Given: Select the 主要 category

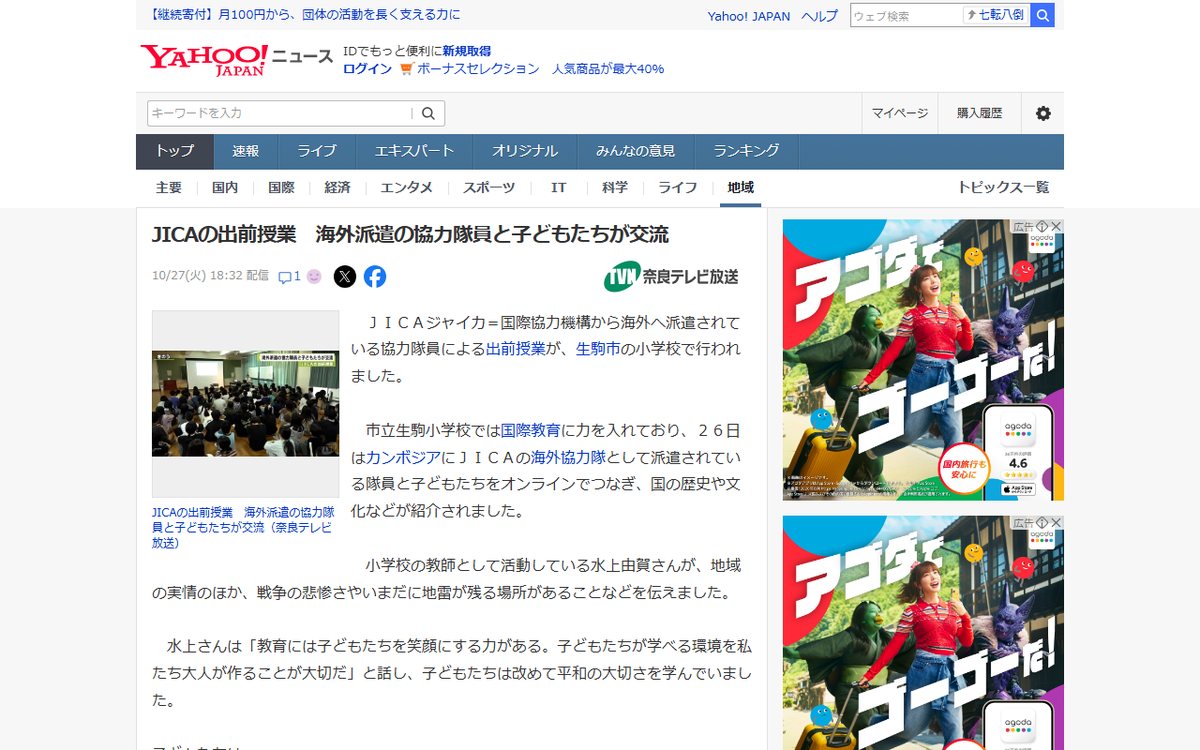Looking at the screenshot, I should (169, 188).
